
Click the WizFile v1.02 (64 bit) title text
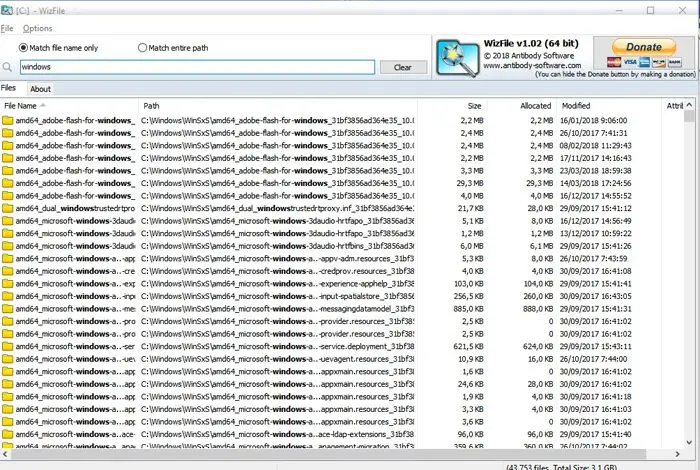point(531,43)
